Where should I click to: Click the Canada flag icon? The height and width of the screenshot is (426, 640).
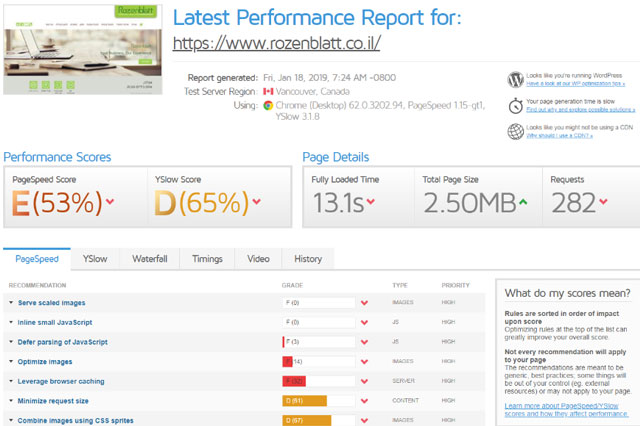click(268, 91)
